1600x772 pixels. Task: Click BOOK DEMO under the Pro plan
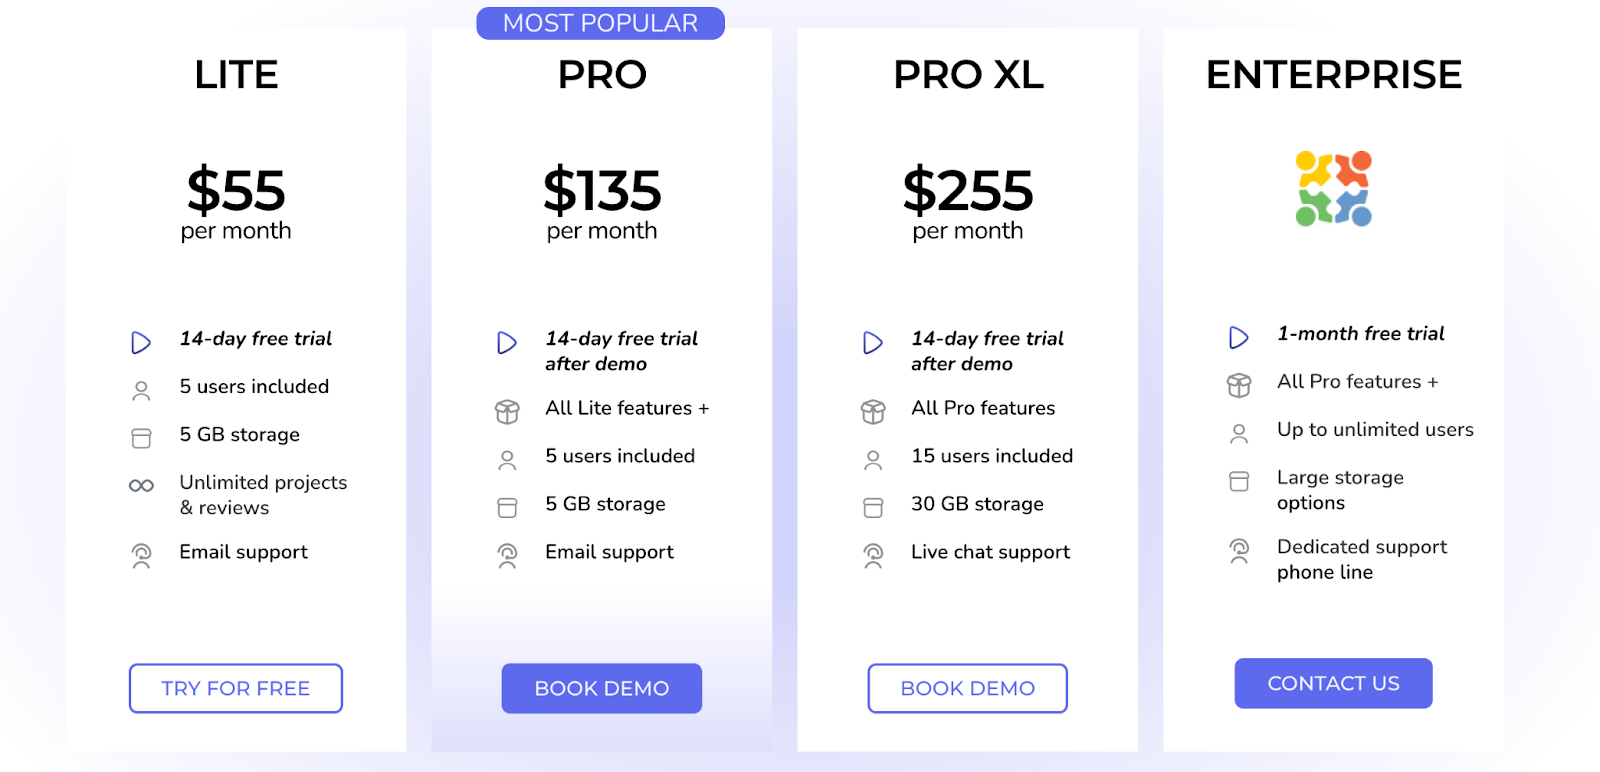(x=601, y=688)
